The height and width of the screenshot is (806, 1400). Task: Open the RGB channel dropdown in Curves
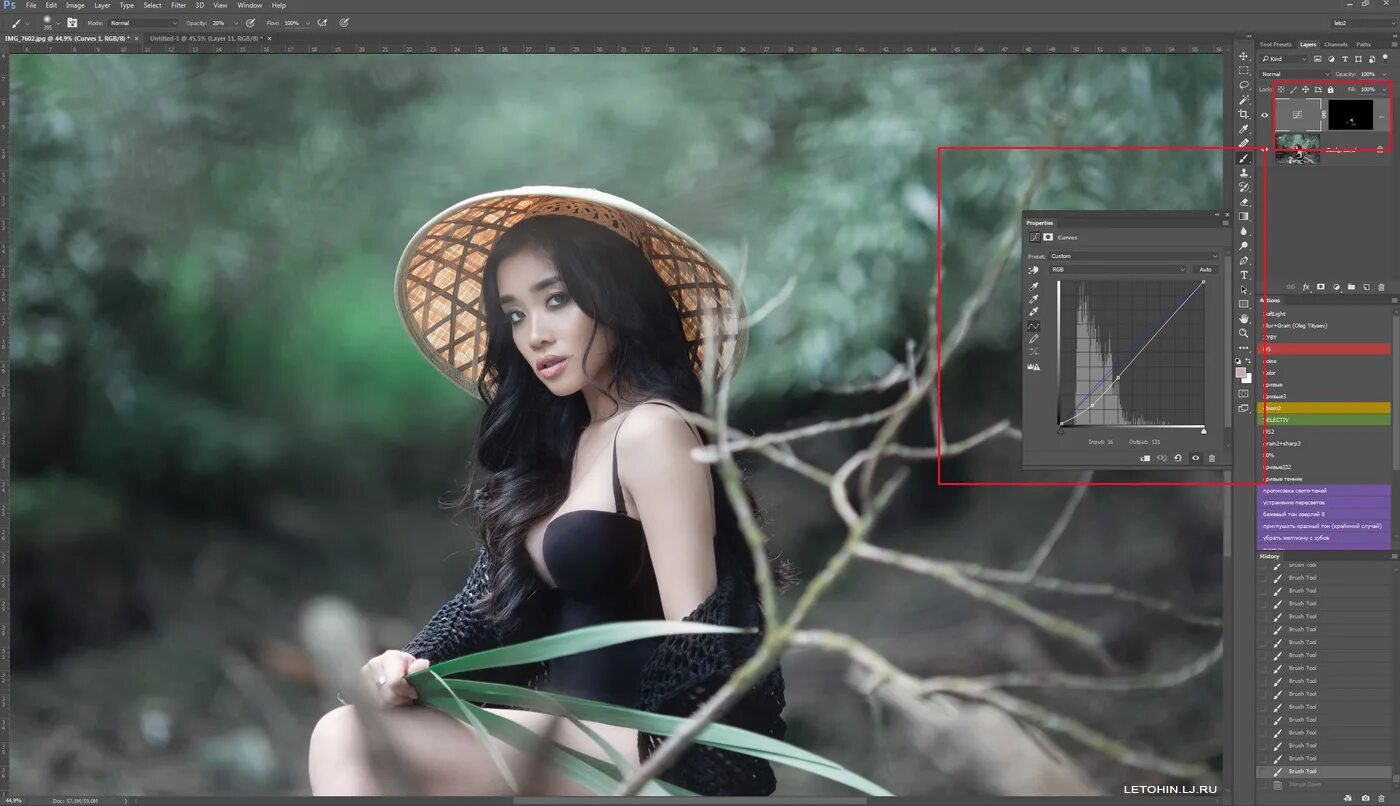click(x=1117, y=269)
